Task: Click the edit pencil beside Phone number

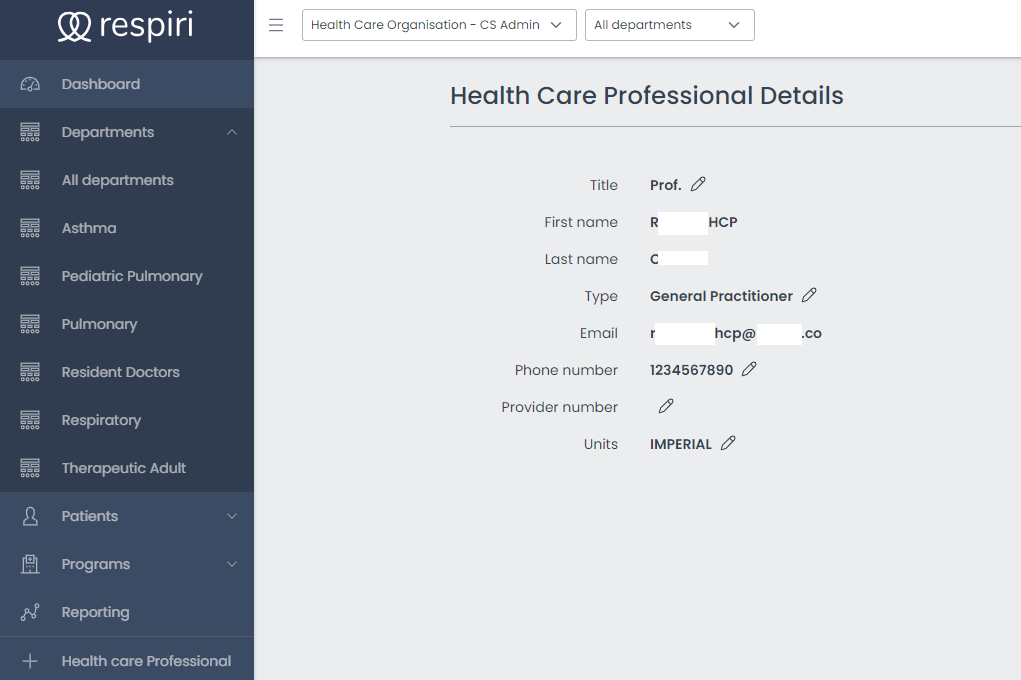Action: [749, 369]
